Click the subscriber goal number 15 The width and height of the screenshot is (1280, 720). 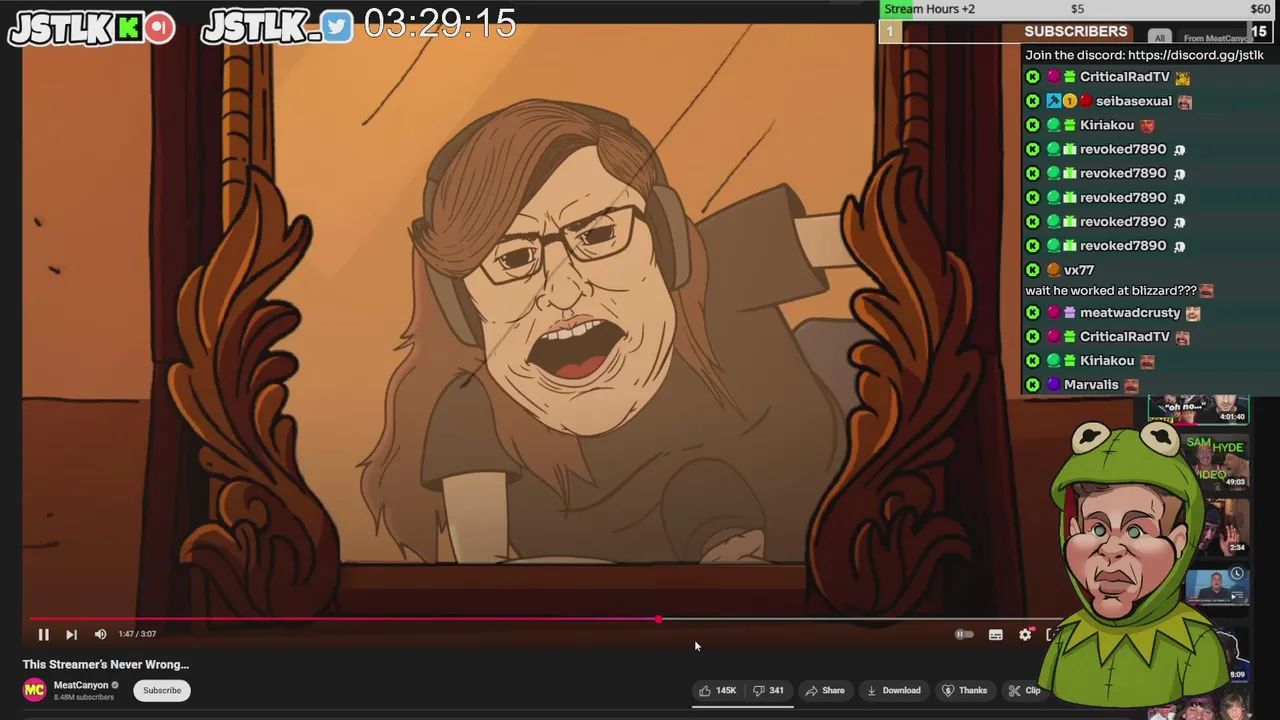point(1258,32)
